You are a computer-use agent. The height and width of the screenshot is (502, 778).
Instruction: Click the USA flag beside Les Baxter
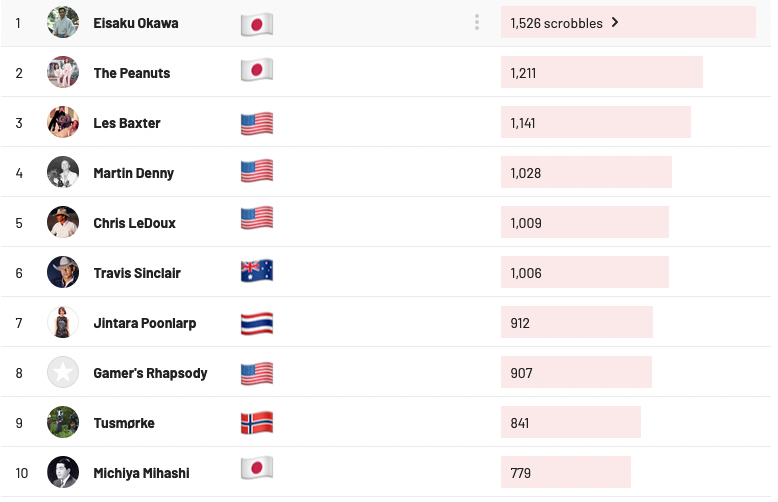tap(257, 123)
